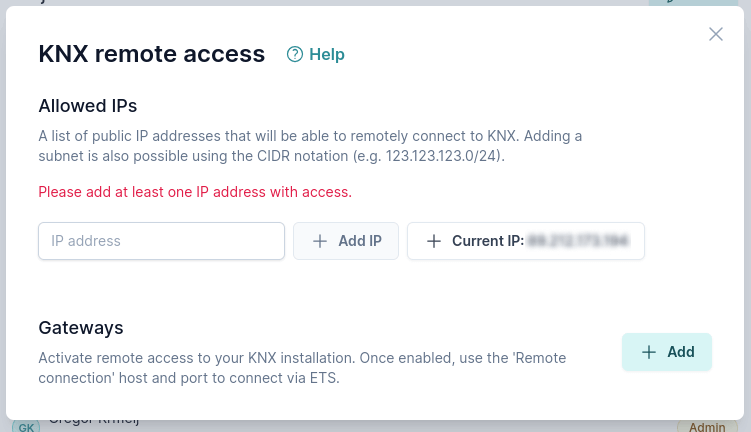Click the plus icon beside Current IP

point(434,241)
